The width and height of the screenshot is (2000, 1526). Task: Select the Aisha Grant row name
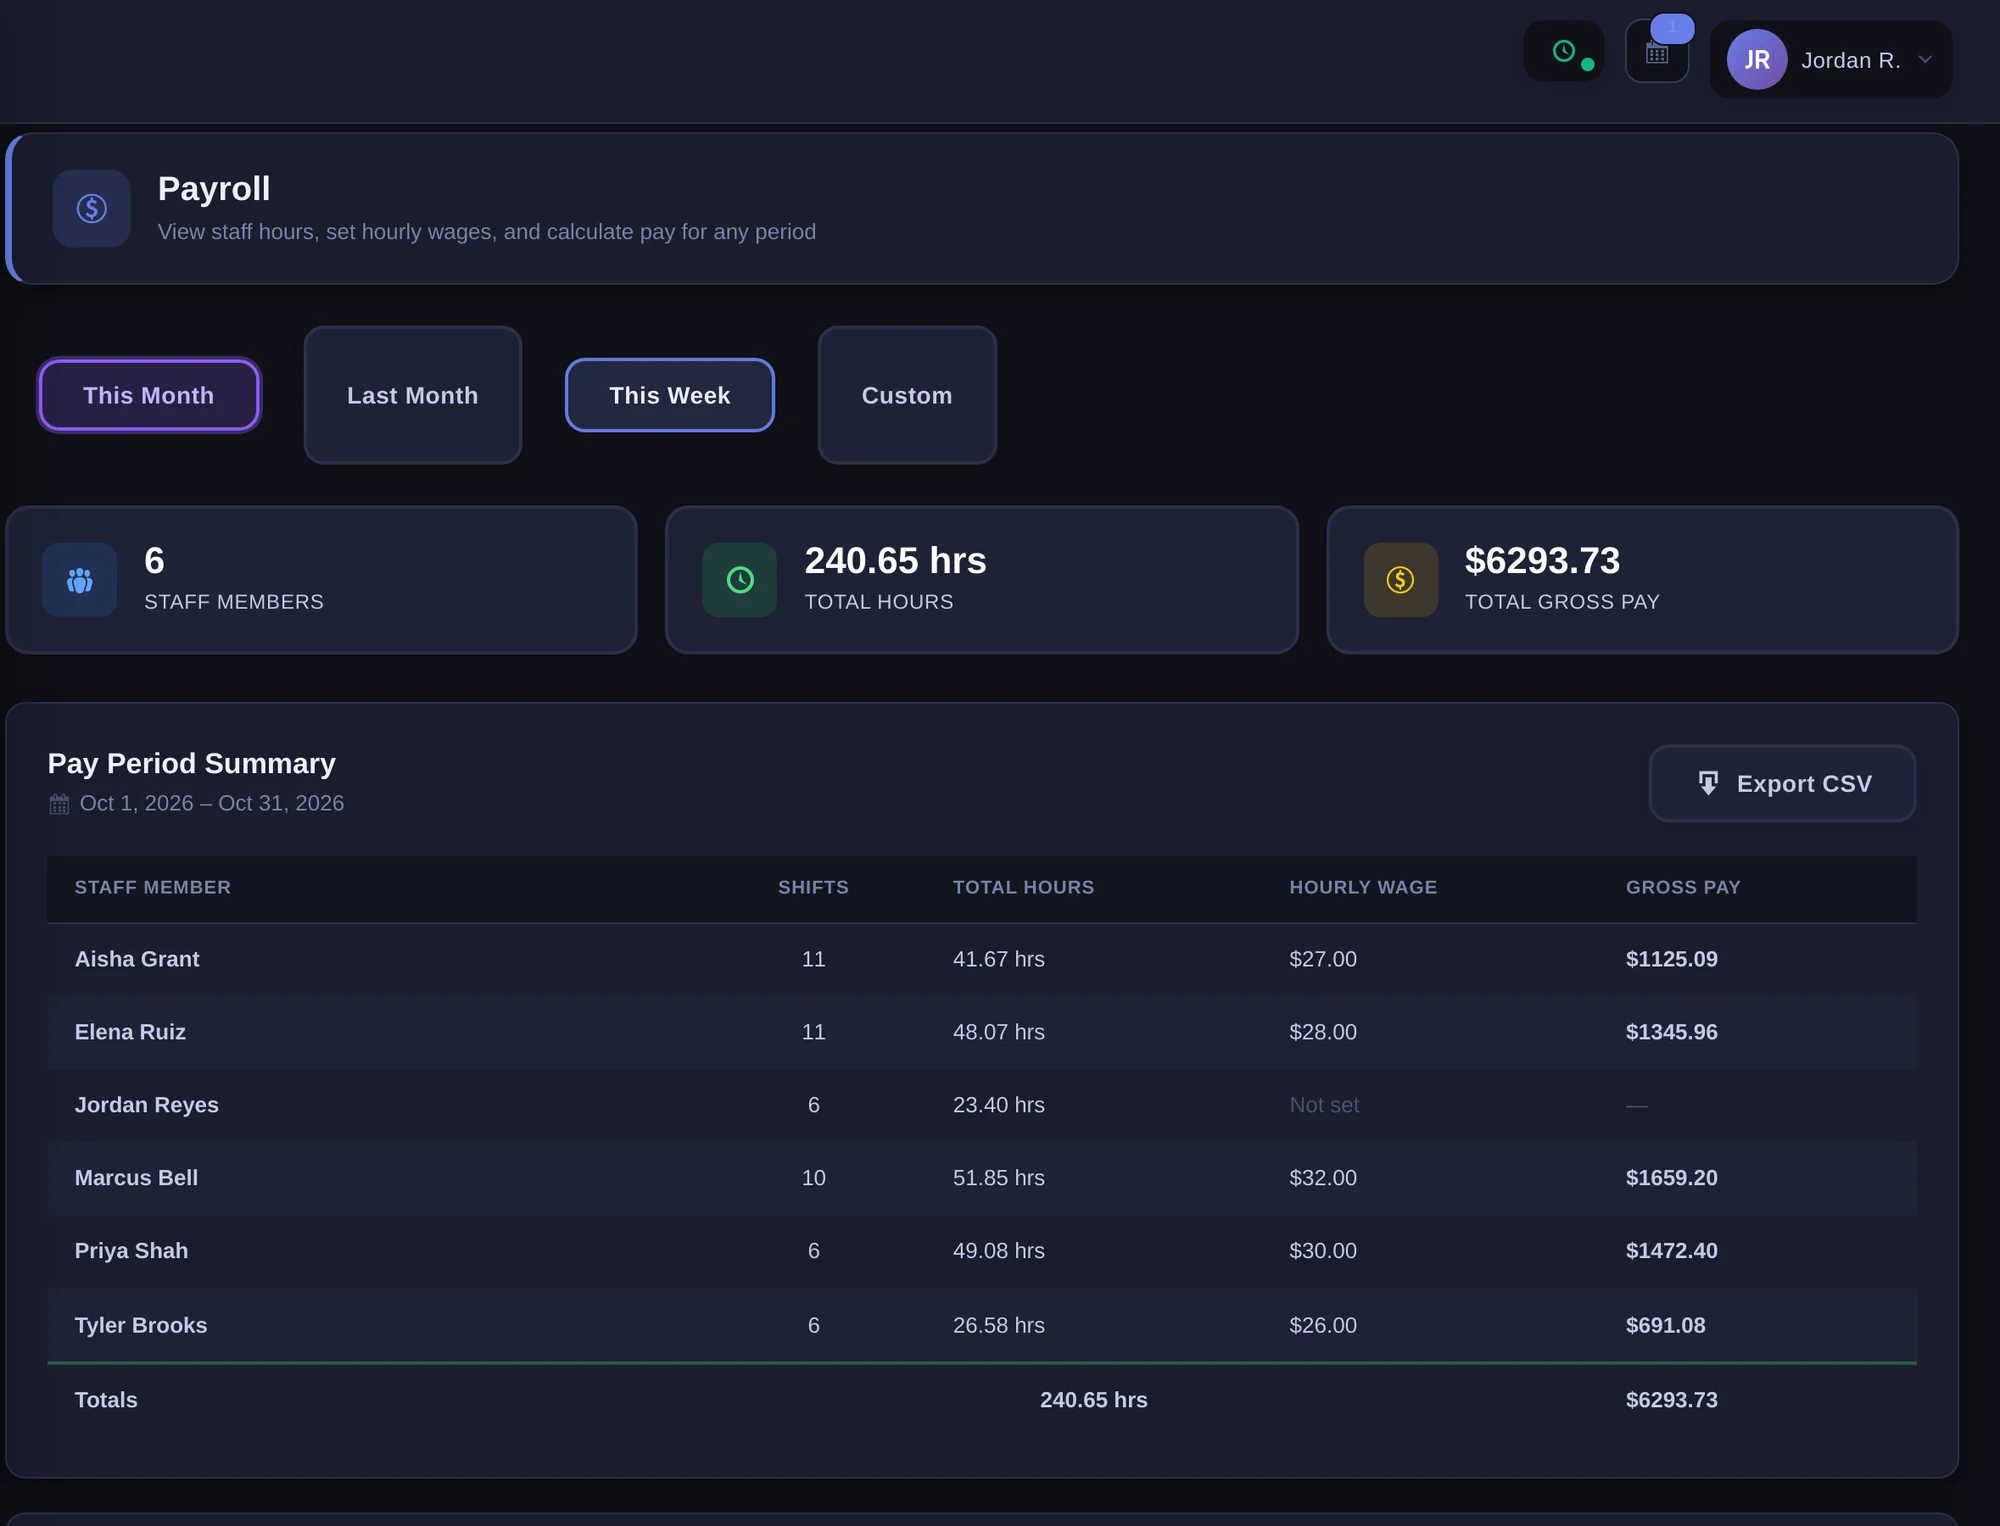137,959
